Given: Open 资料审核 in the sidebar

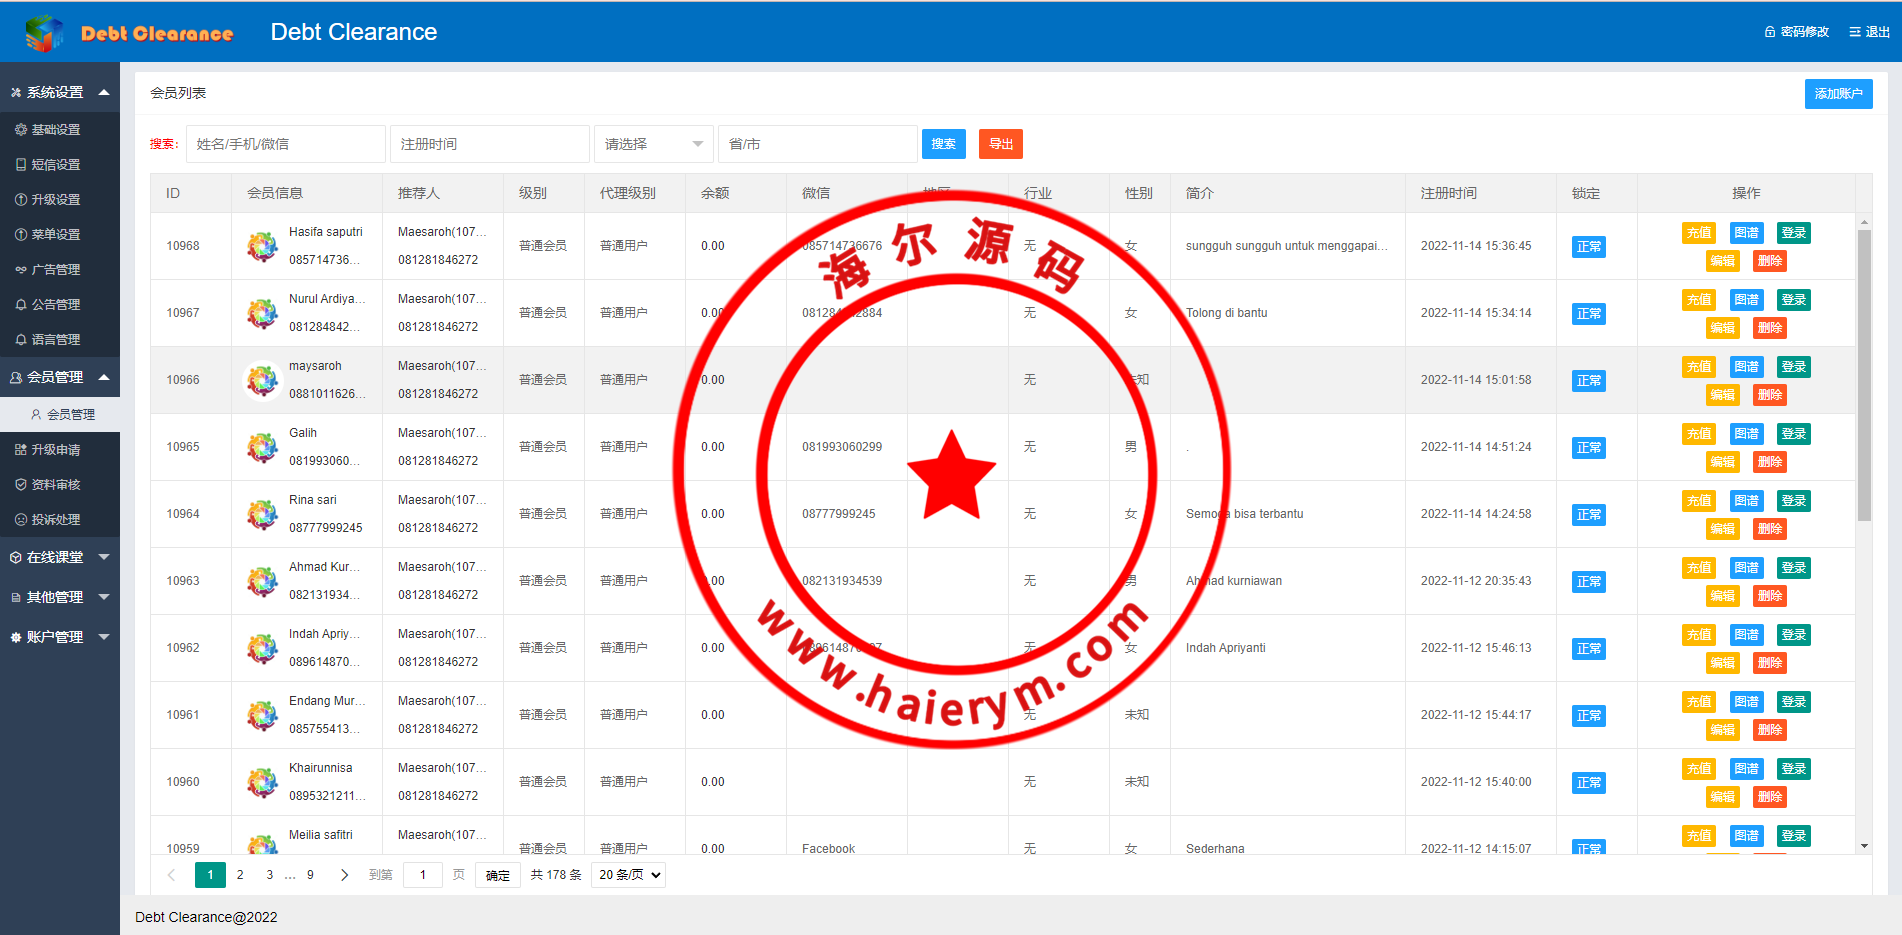Looking at the screenshot, I should click(x=56, y=485).
